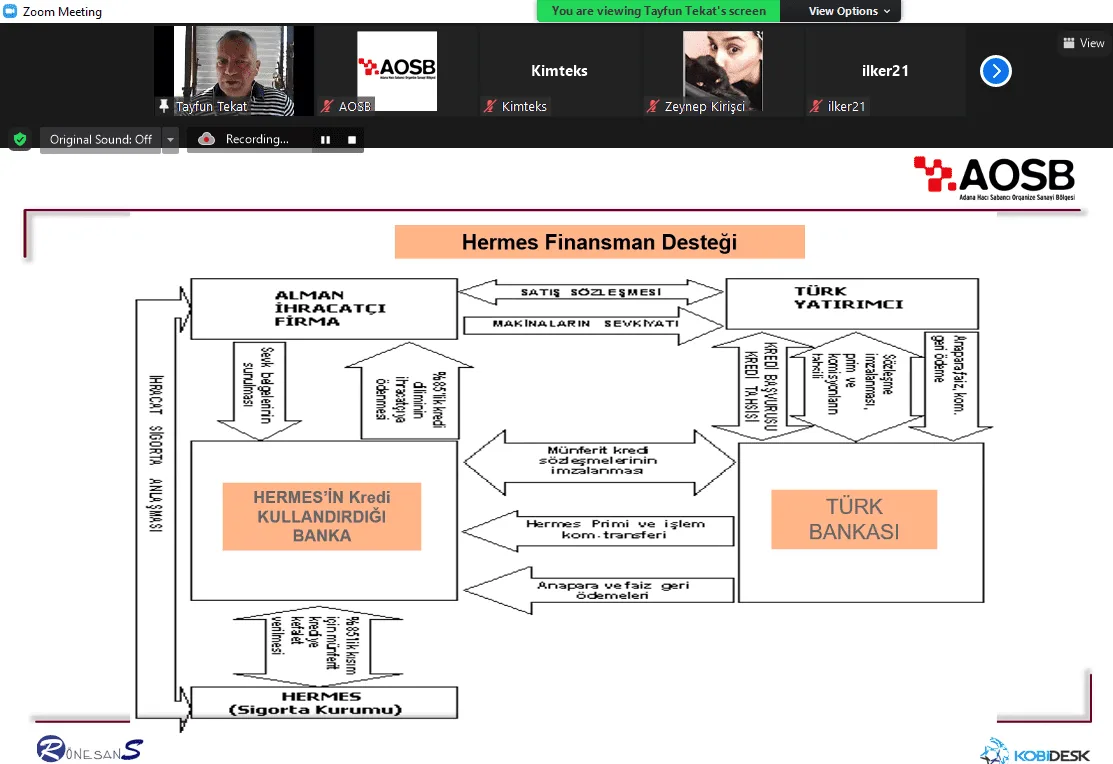Click muted mic icon for Zeynep Kirişci
The height and width of the screenshot is (764, 1113).
pos(653,106)
